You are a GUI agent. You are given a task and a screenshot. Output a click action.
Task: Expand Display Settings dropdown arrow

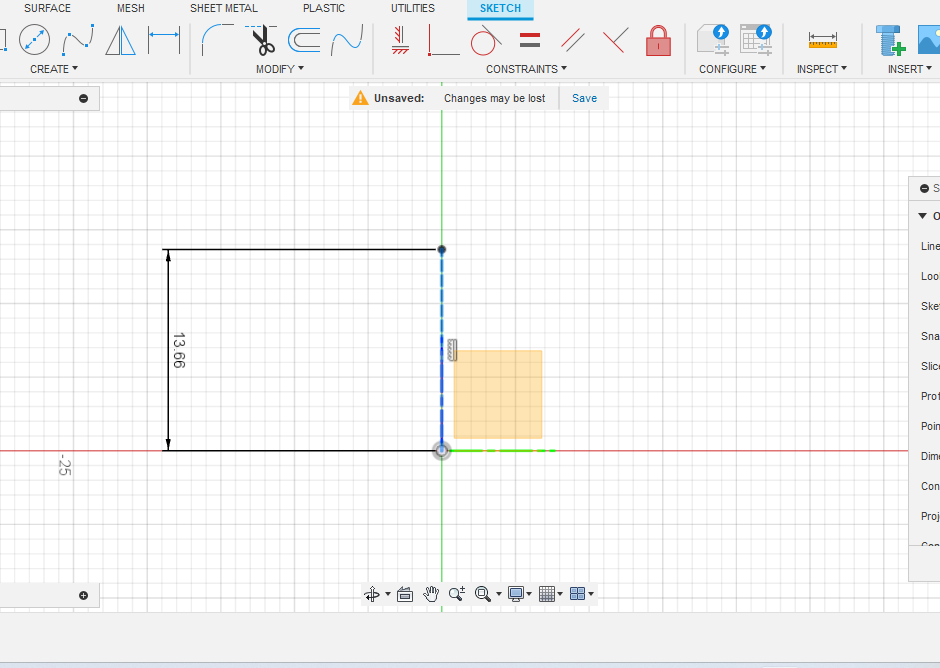click(x=529, y=594)
